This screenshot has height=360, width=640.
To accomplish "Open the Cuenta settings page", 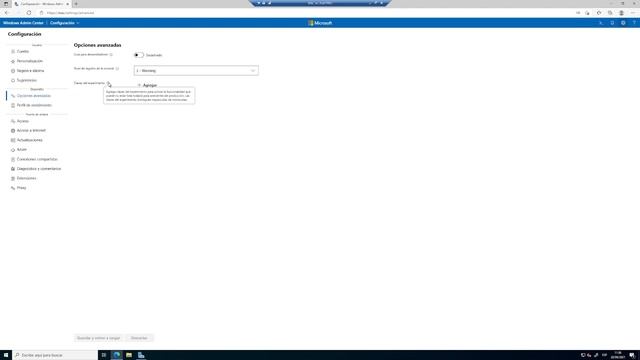I will (23, 51).
